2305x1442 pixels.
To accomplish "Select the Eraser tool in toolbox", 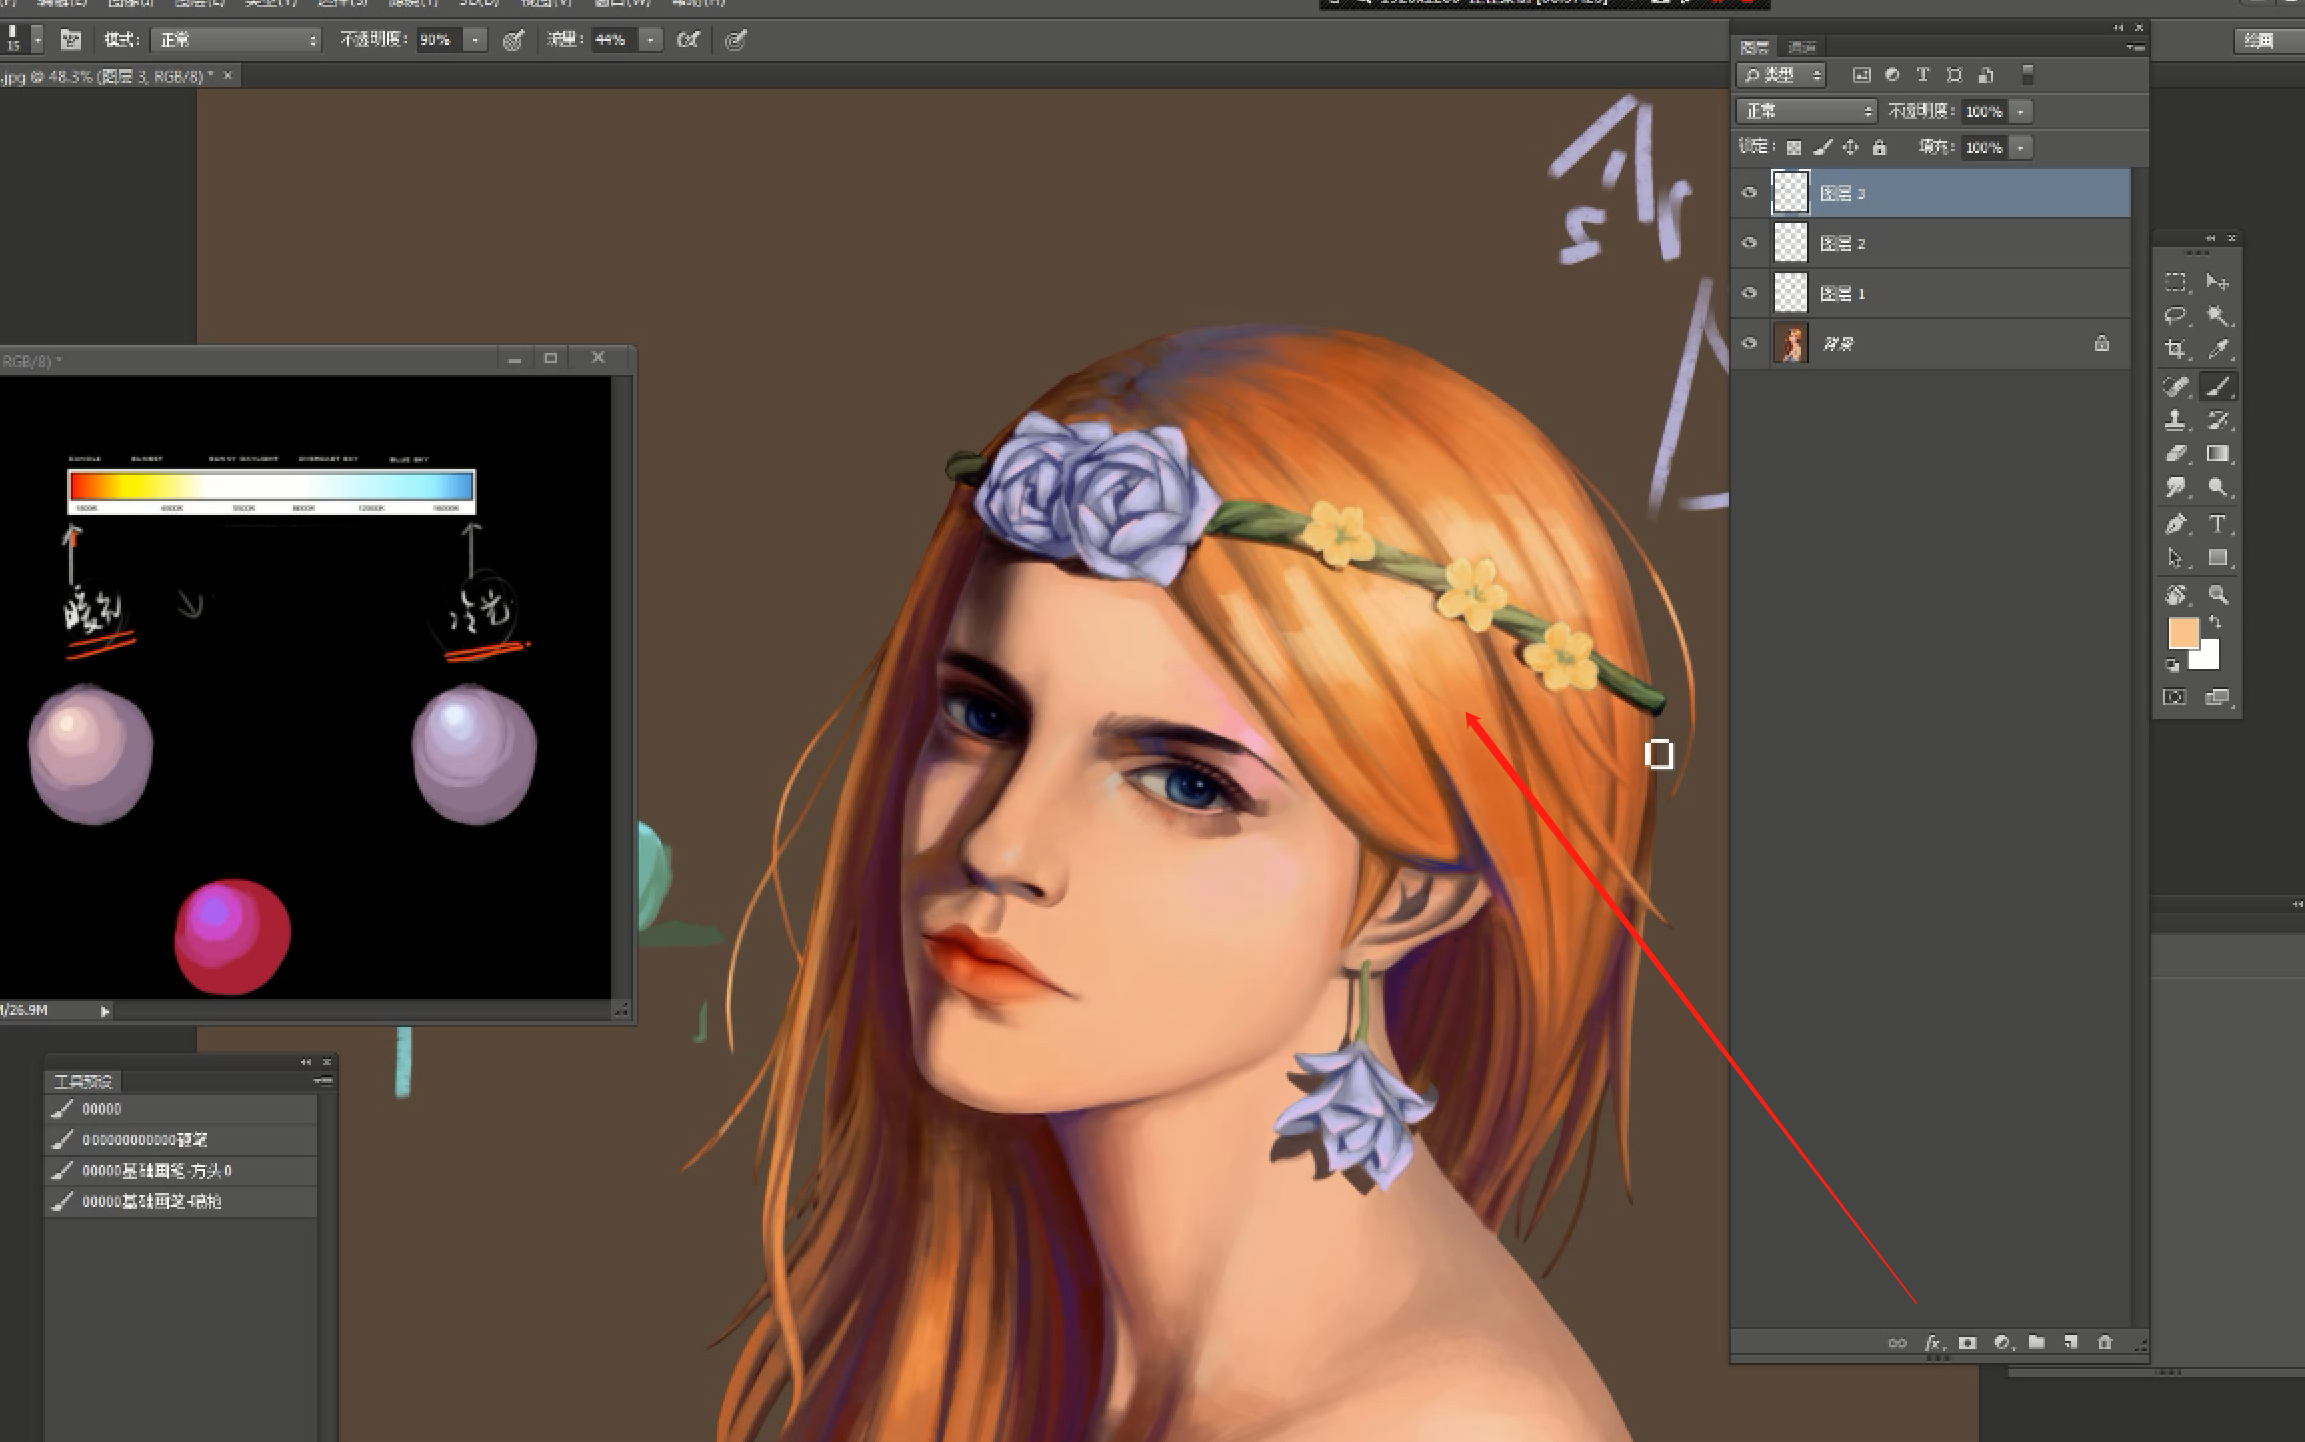I will point(2175,454).
